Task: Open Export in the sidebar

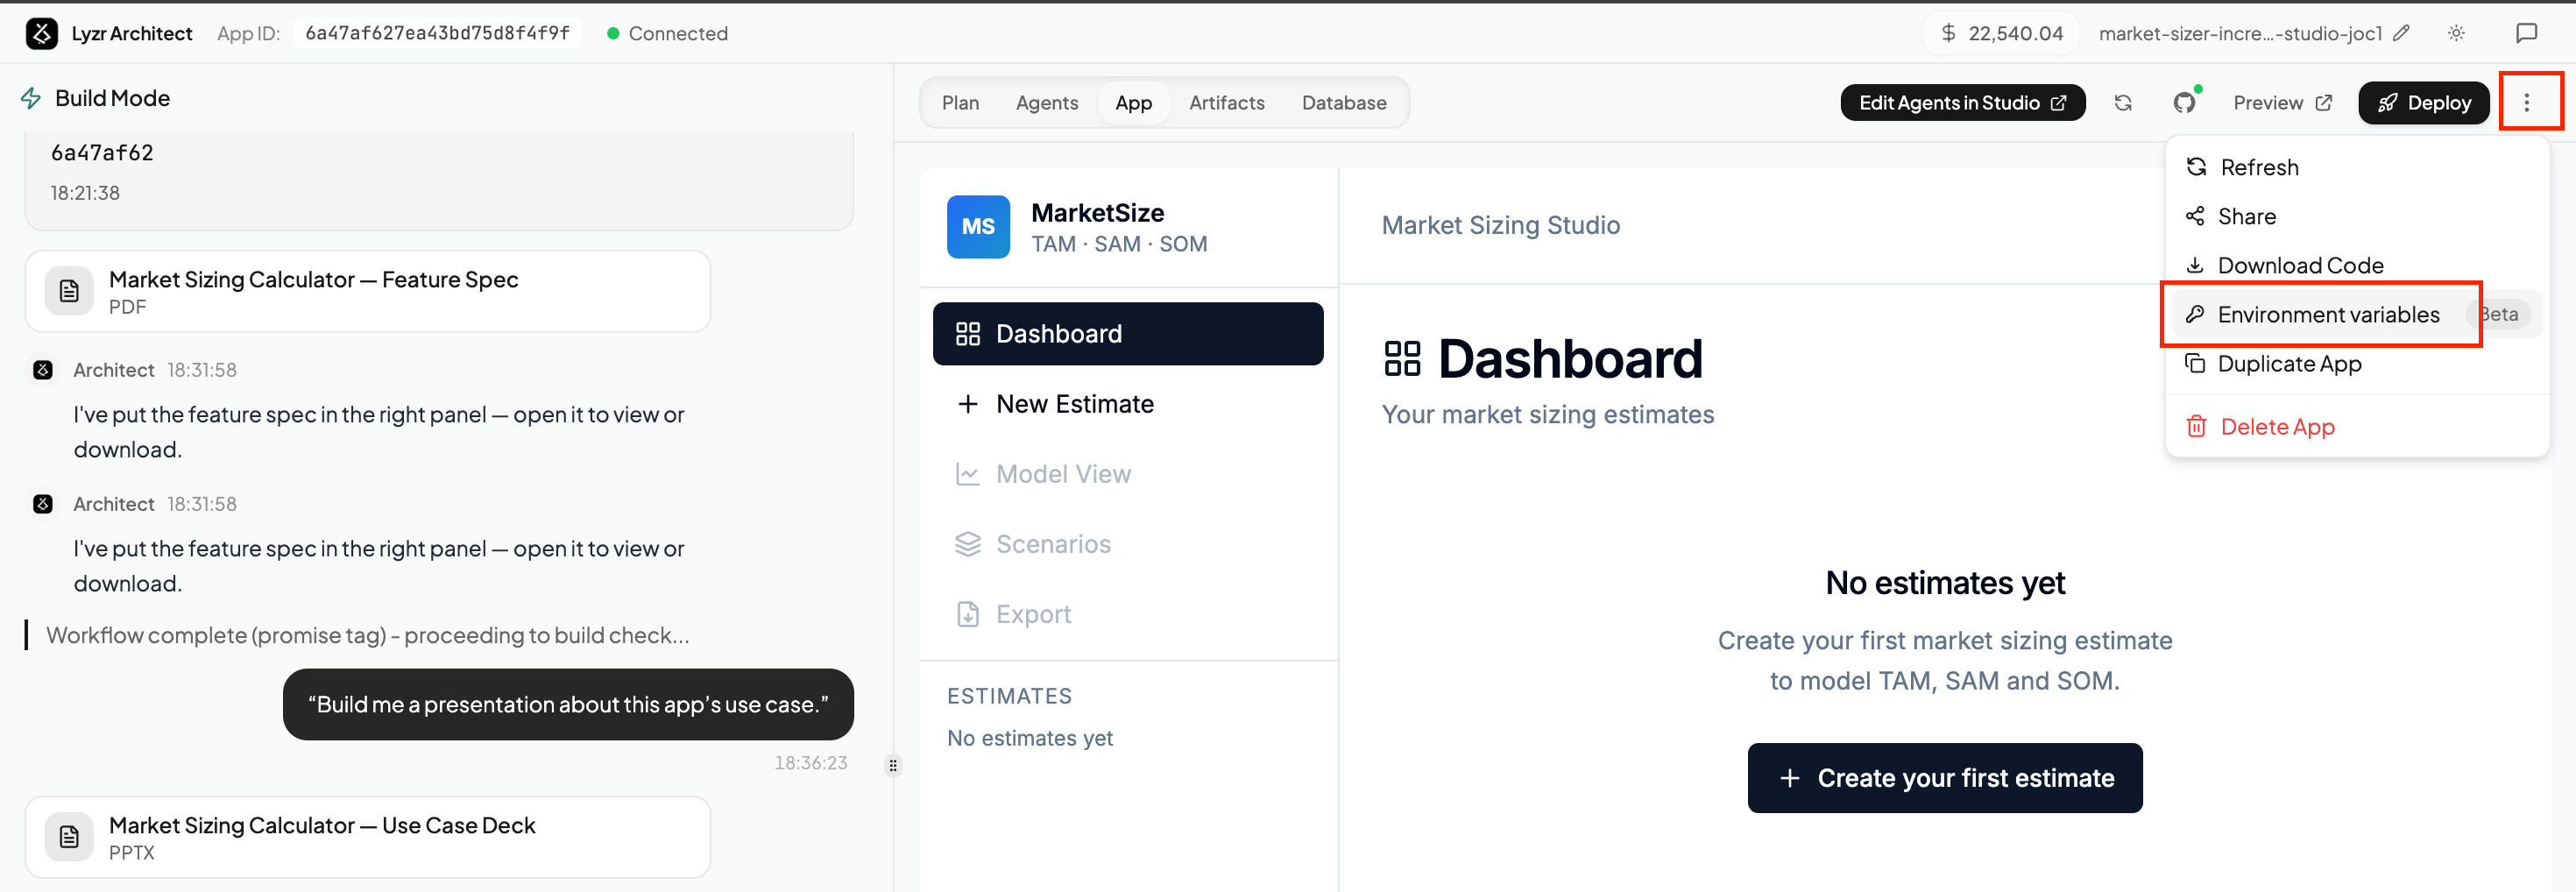Action: (x=1127, y=614)
